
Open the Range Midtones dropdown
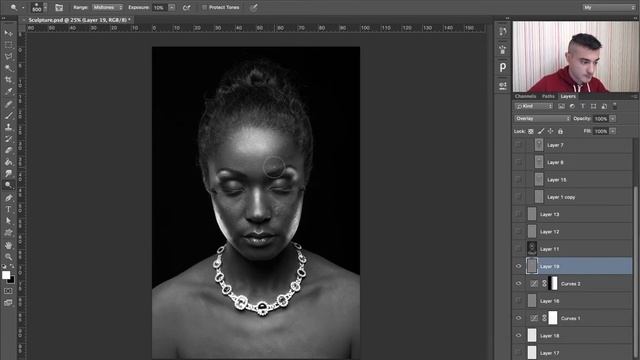(107, 7)
